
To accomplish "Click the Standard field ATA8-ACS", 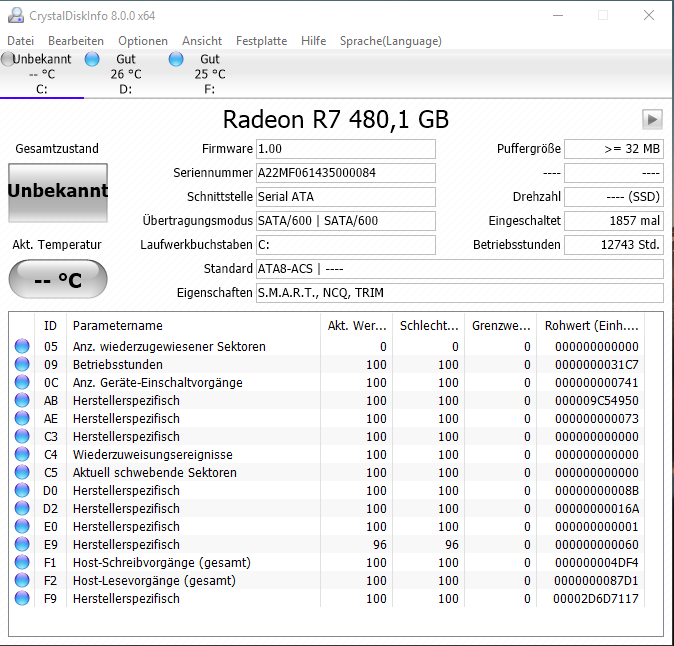I will click(460, 269).
